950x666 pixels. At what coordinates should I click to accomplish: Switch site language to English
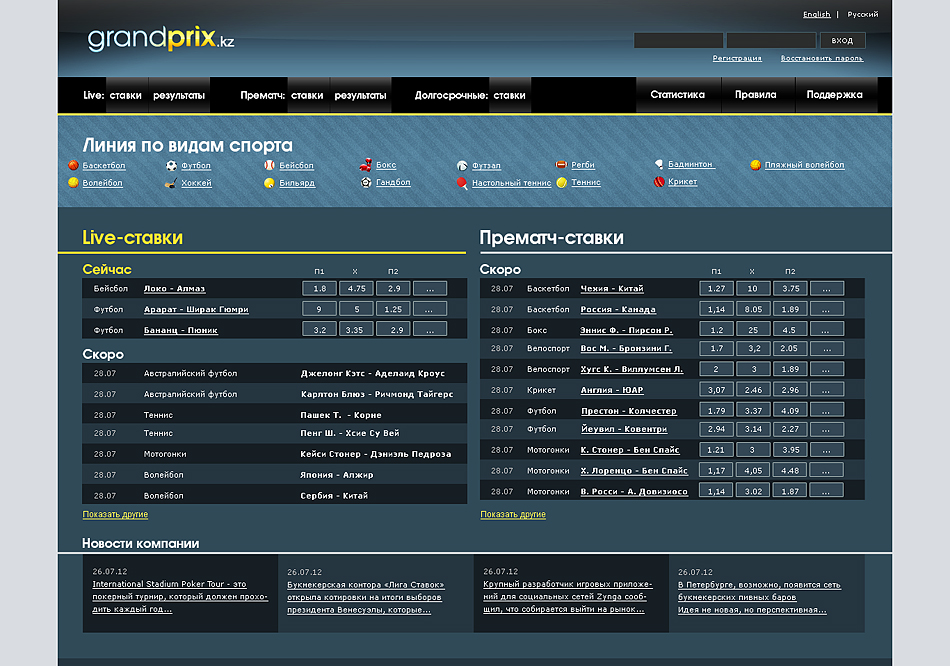point(816,15)
